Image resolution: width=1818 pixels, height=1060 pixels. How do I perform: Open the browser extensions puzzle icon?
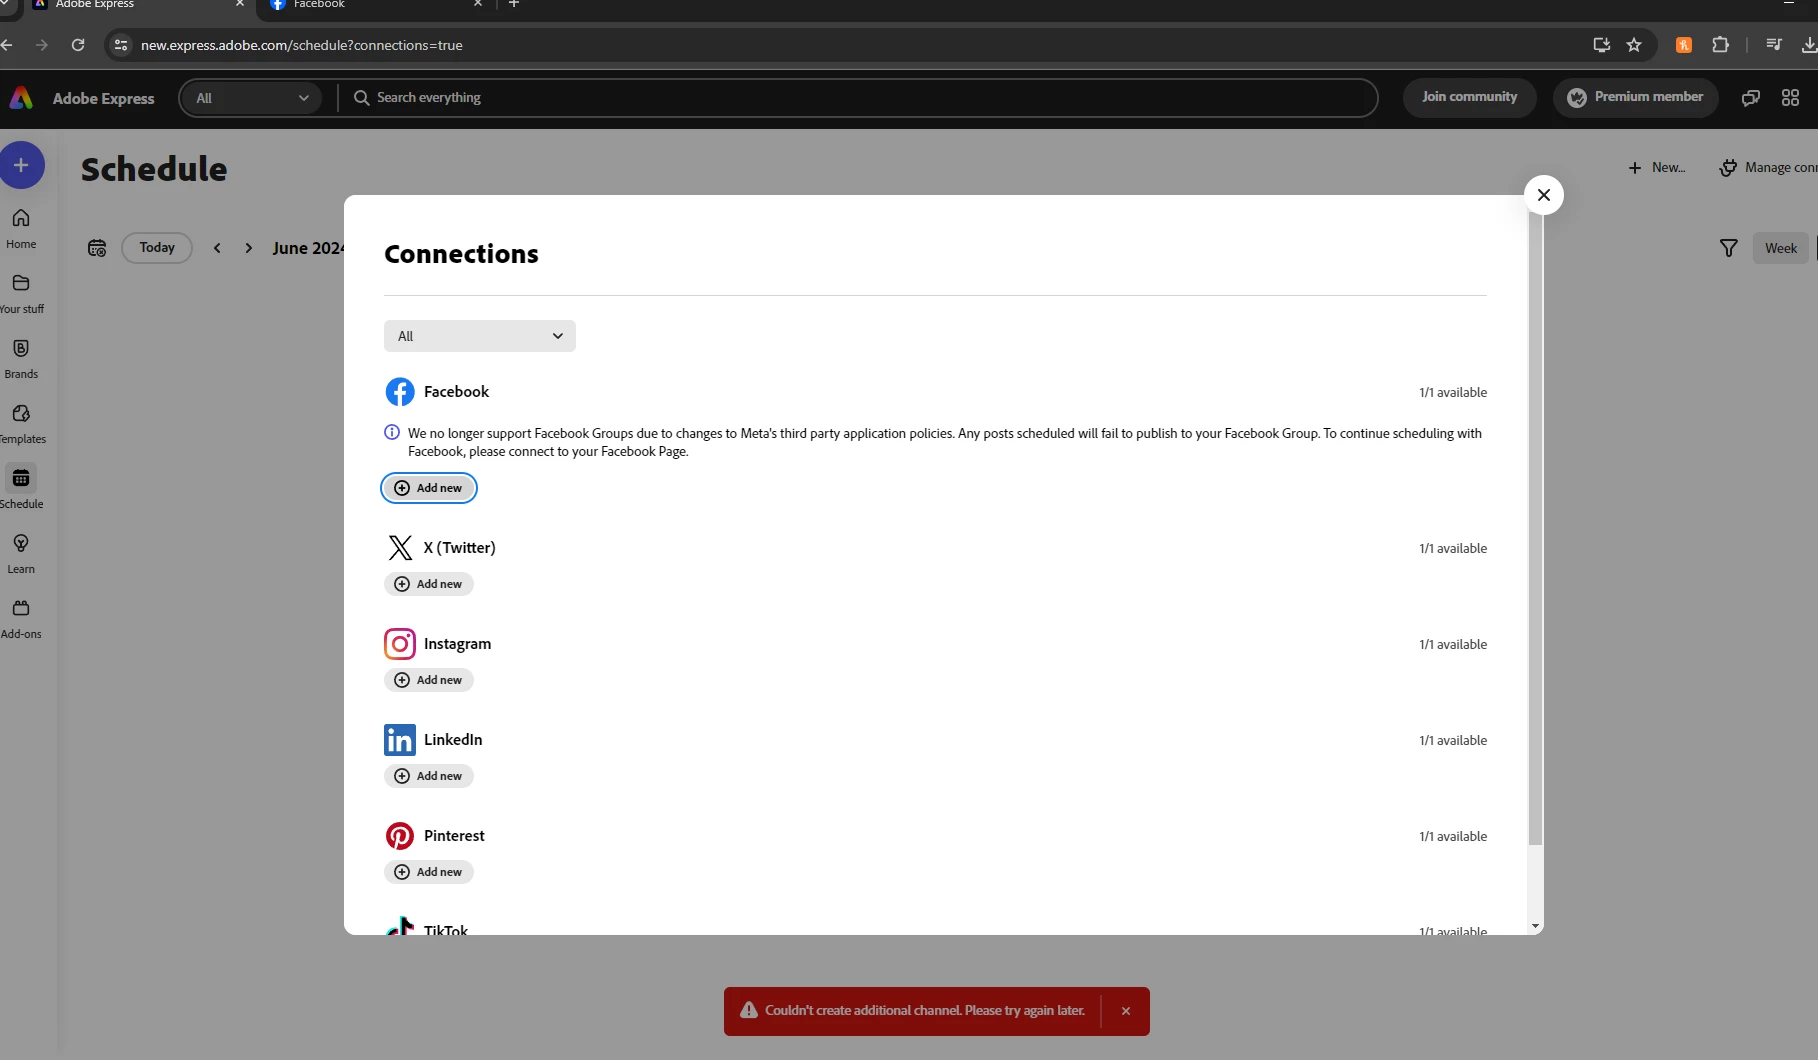[1720, 45]
